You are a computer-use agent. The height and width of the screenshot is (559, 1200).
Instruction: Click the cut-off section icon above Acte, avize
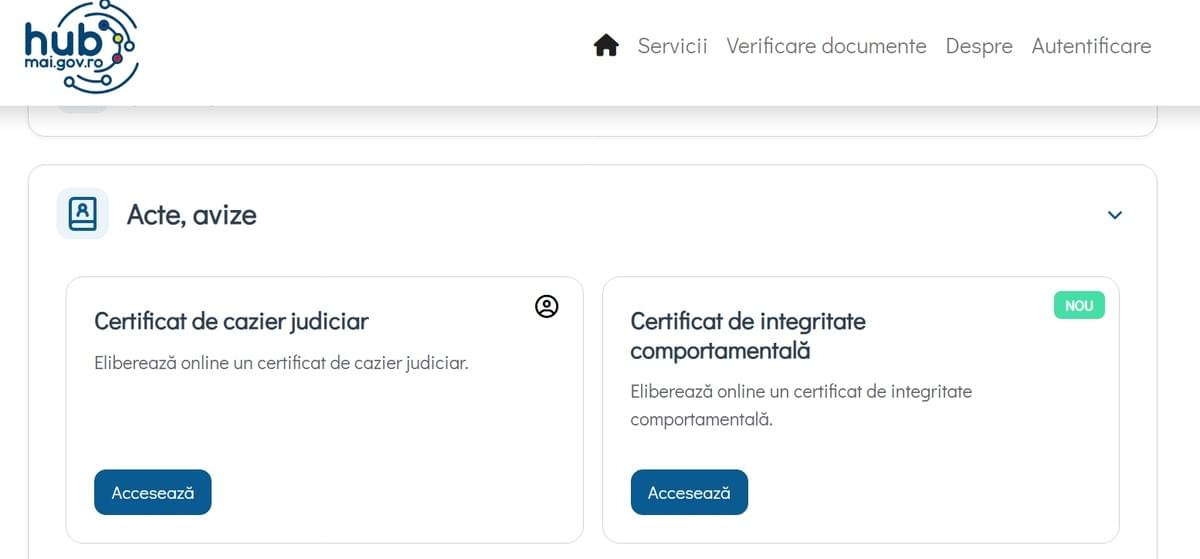82,108
